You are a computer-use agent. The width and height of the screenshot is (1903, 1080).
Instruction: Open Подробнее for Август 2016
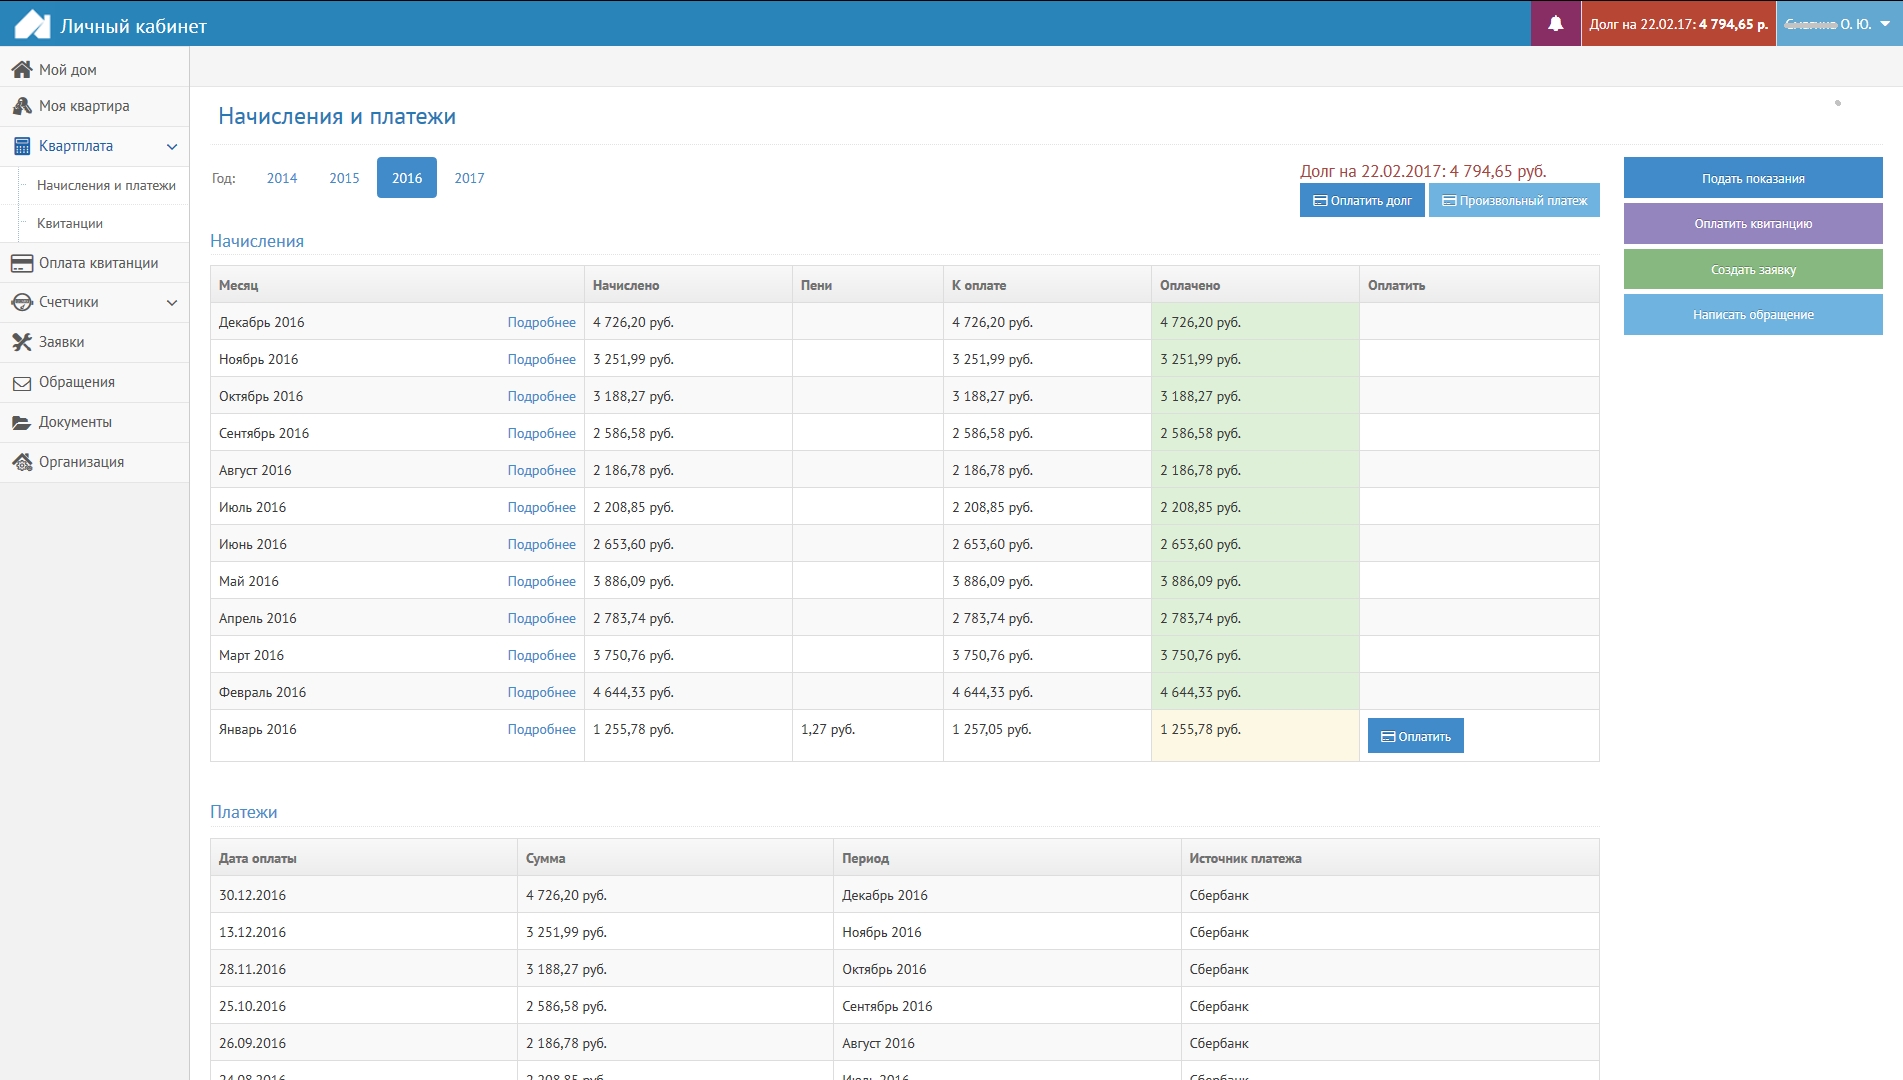(541, 471)
